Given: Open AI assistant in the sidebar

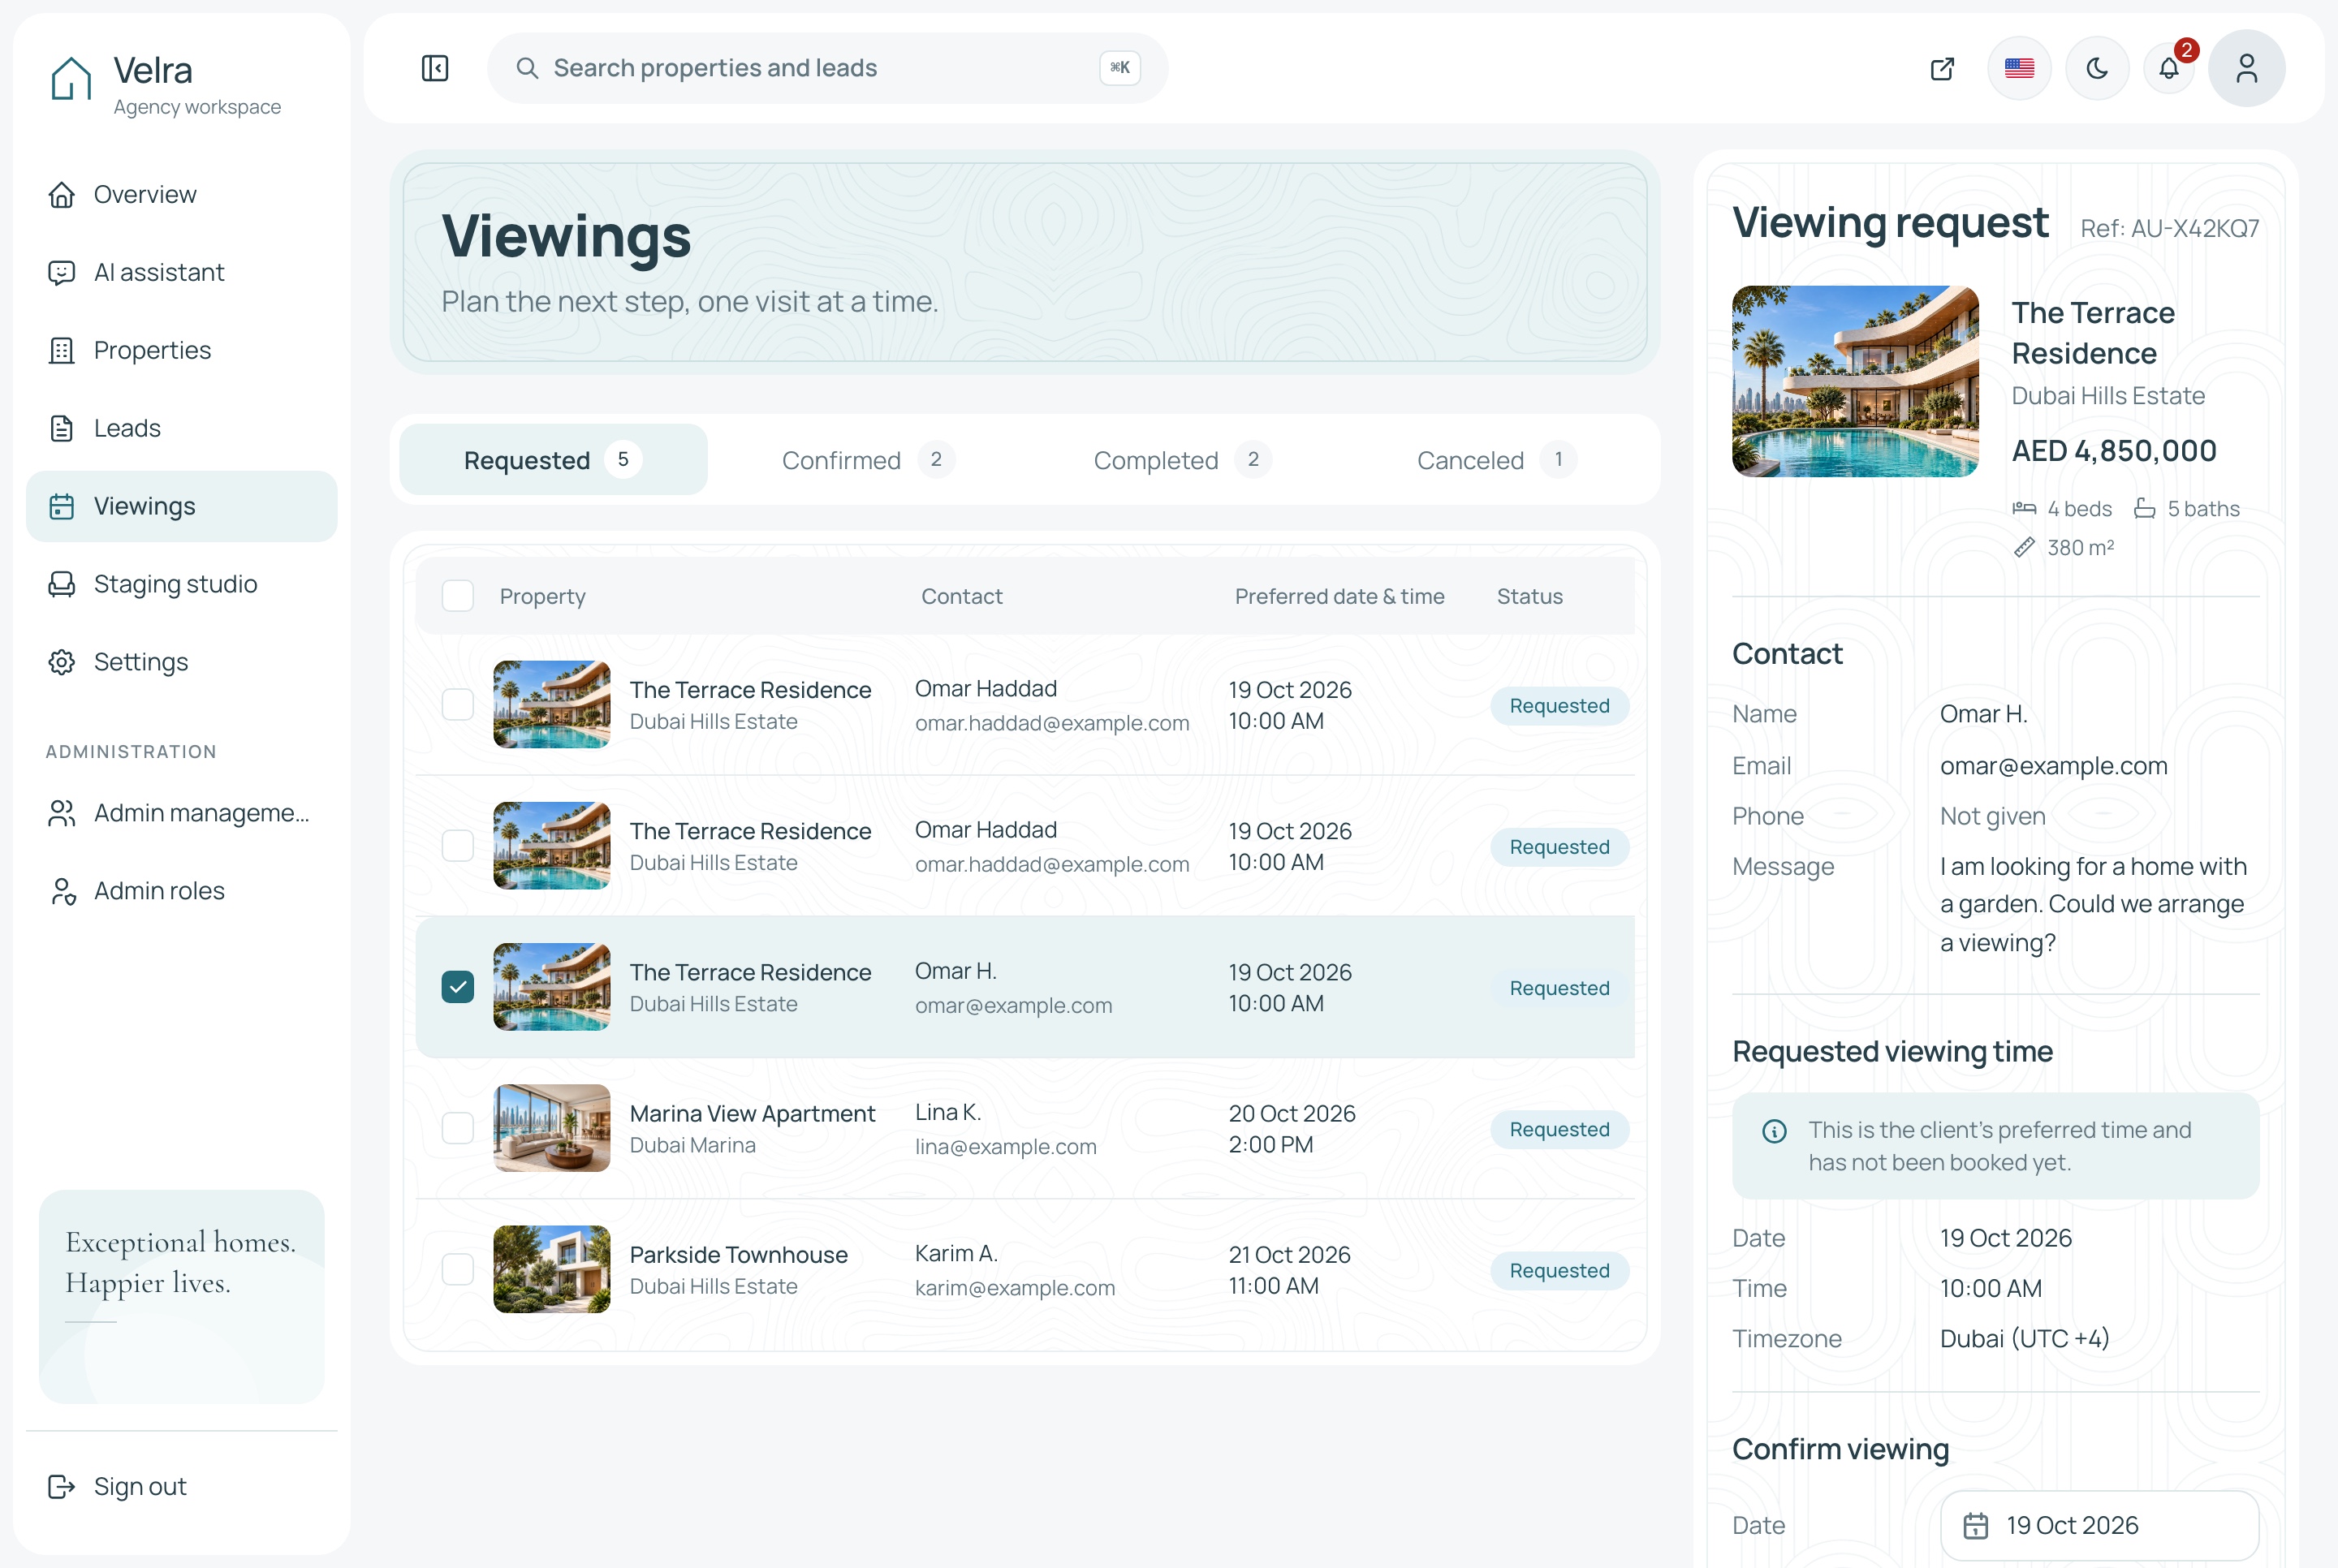Looking at the screenshot, I should tap(182, 272).
